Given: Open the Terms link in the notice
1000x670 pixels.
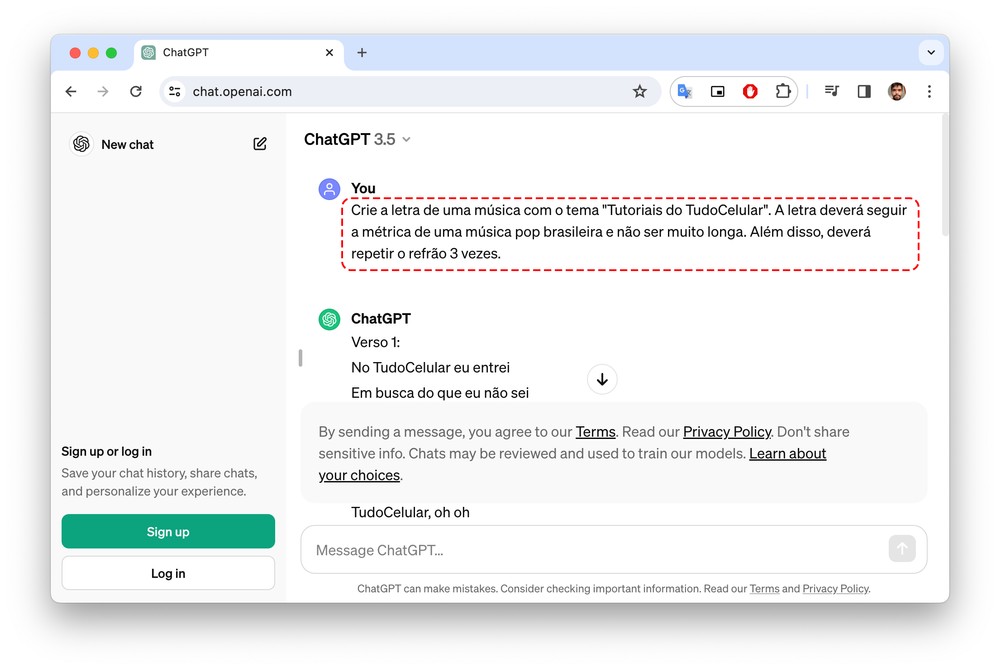Looking at the screenshot, I should [x=595, y=432].
